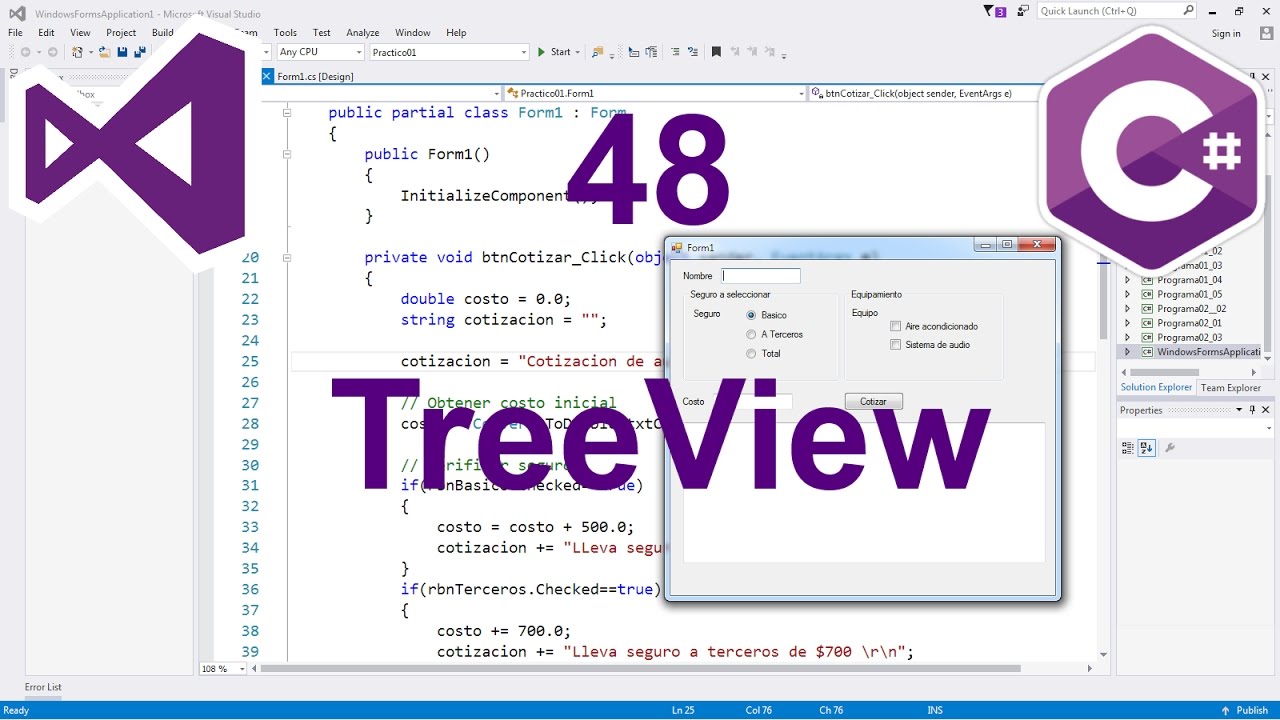
Task: Click the Navigate Forward toolbar arrow
Action: (x=51, y=52)
